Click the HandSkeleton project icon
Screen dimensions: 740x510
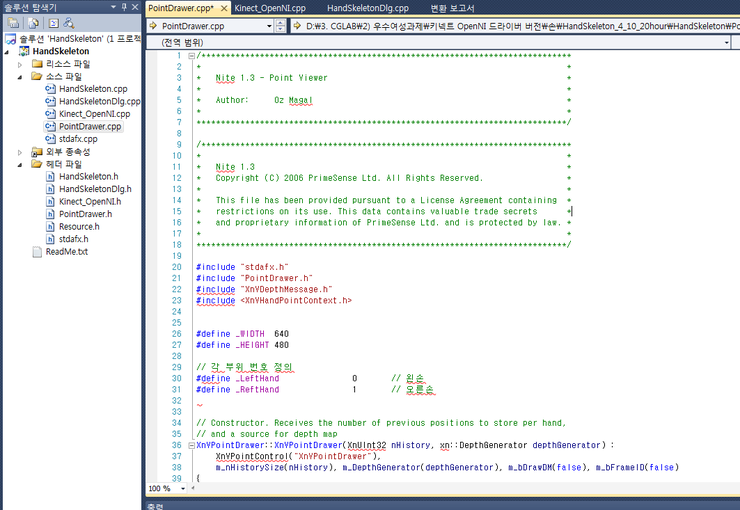coord(24,51)
